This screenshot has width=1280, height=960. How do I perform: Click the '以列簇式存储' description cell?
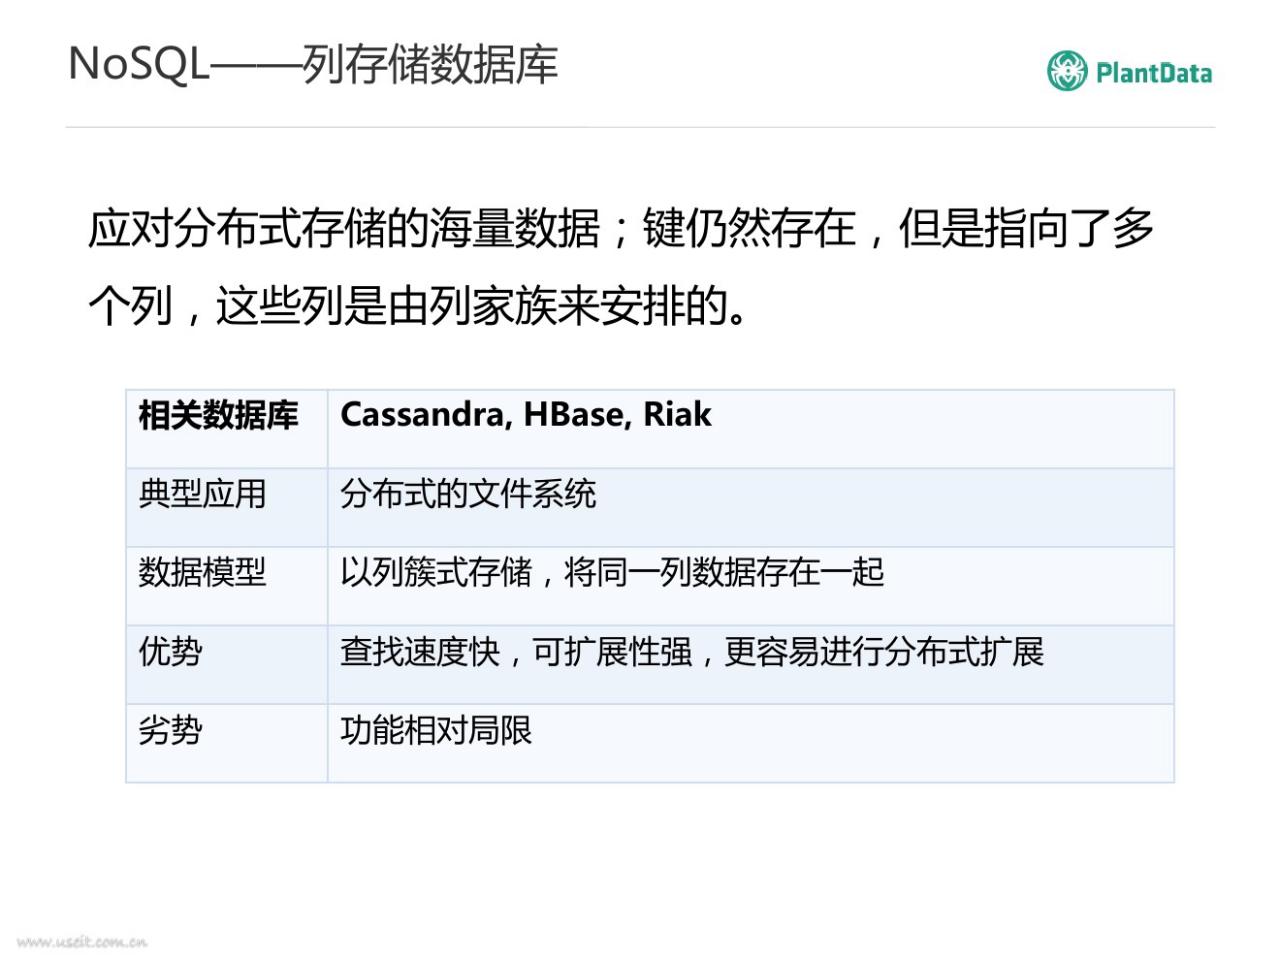(x=612, y=573)
